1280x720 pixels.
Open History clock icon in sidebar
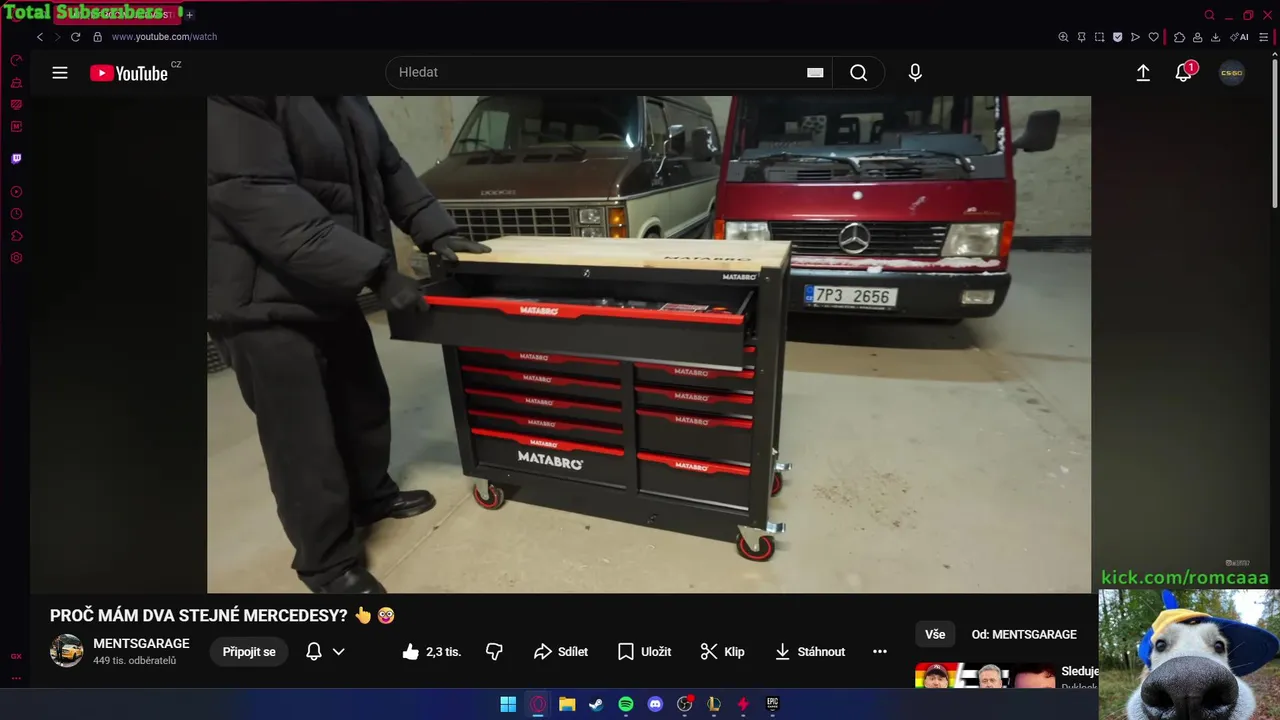(x=16, y=214)
